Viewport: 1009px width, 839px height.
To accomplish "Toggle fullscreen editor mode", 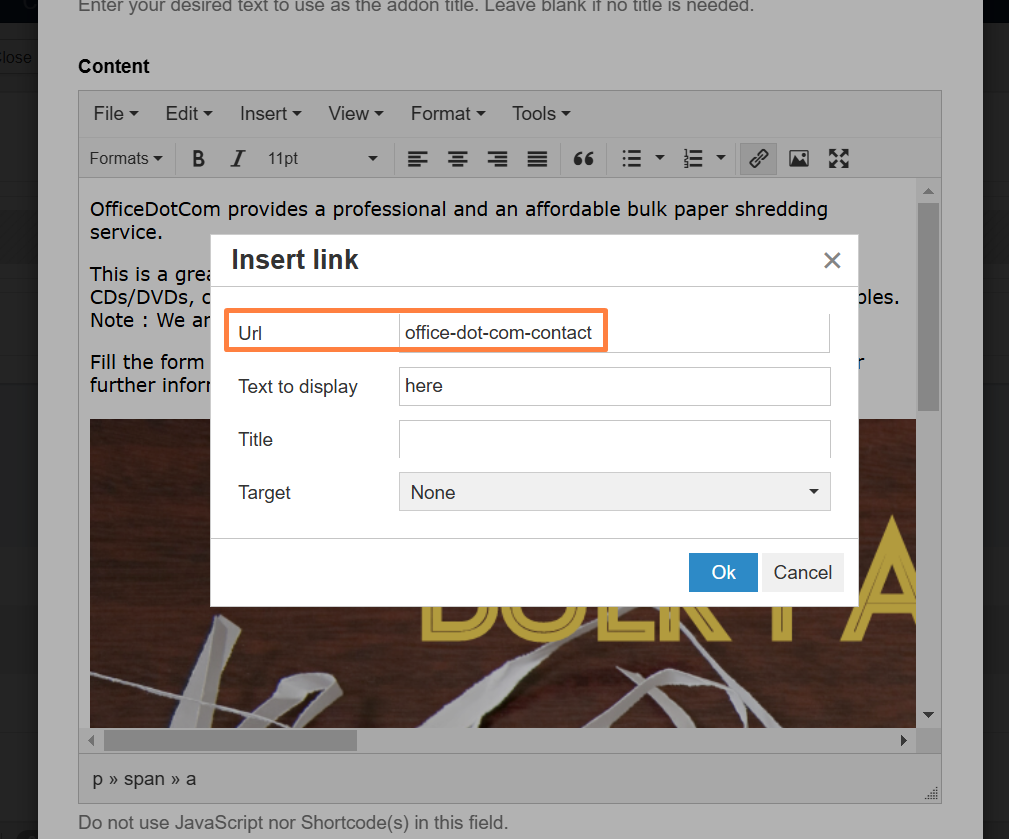I will point(838,158).
